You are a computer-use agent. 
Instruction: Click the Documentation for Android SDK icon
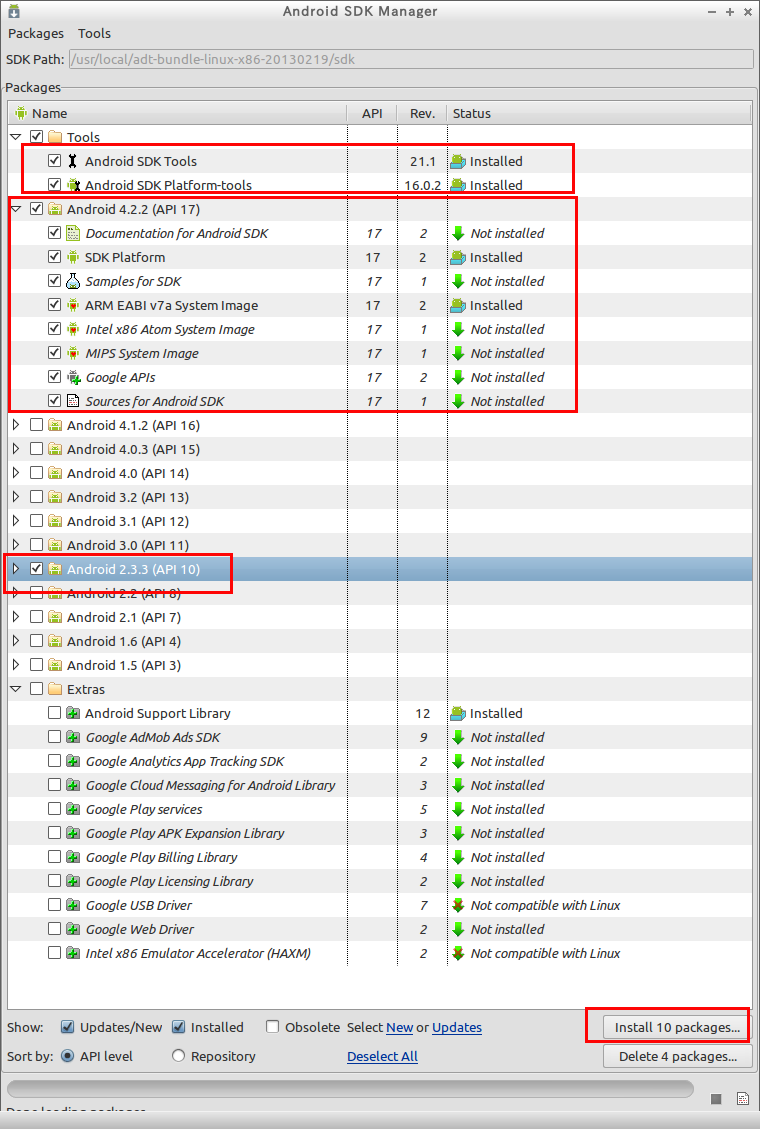coord(73,233)
